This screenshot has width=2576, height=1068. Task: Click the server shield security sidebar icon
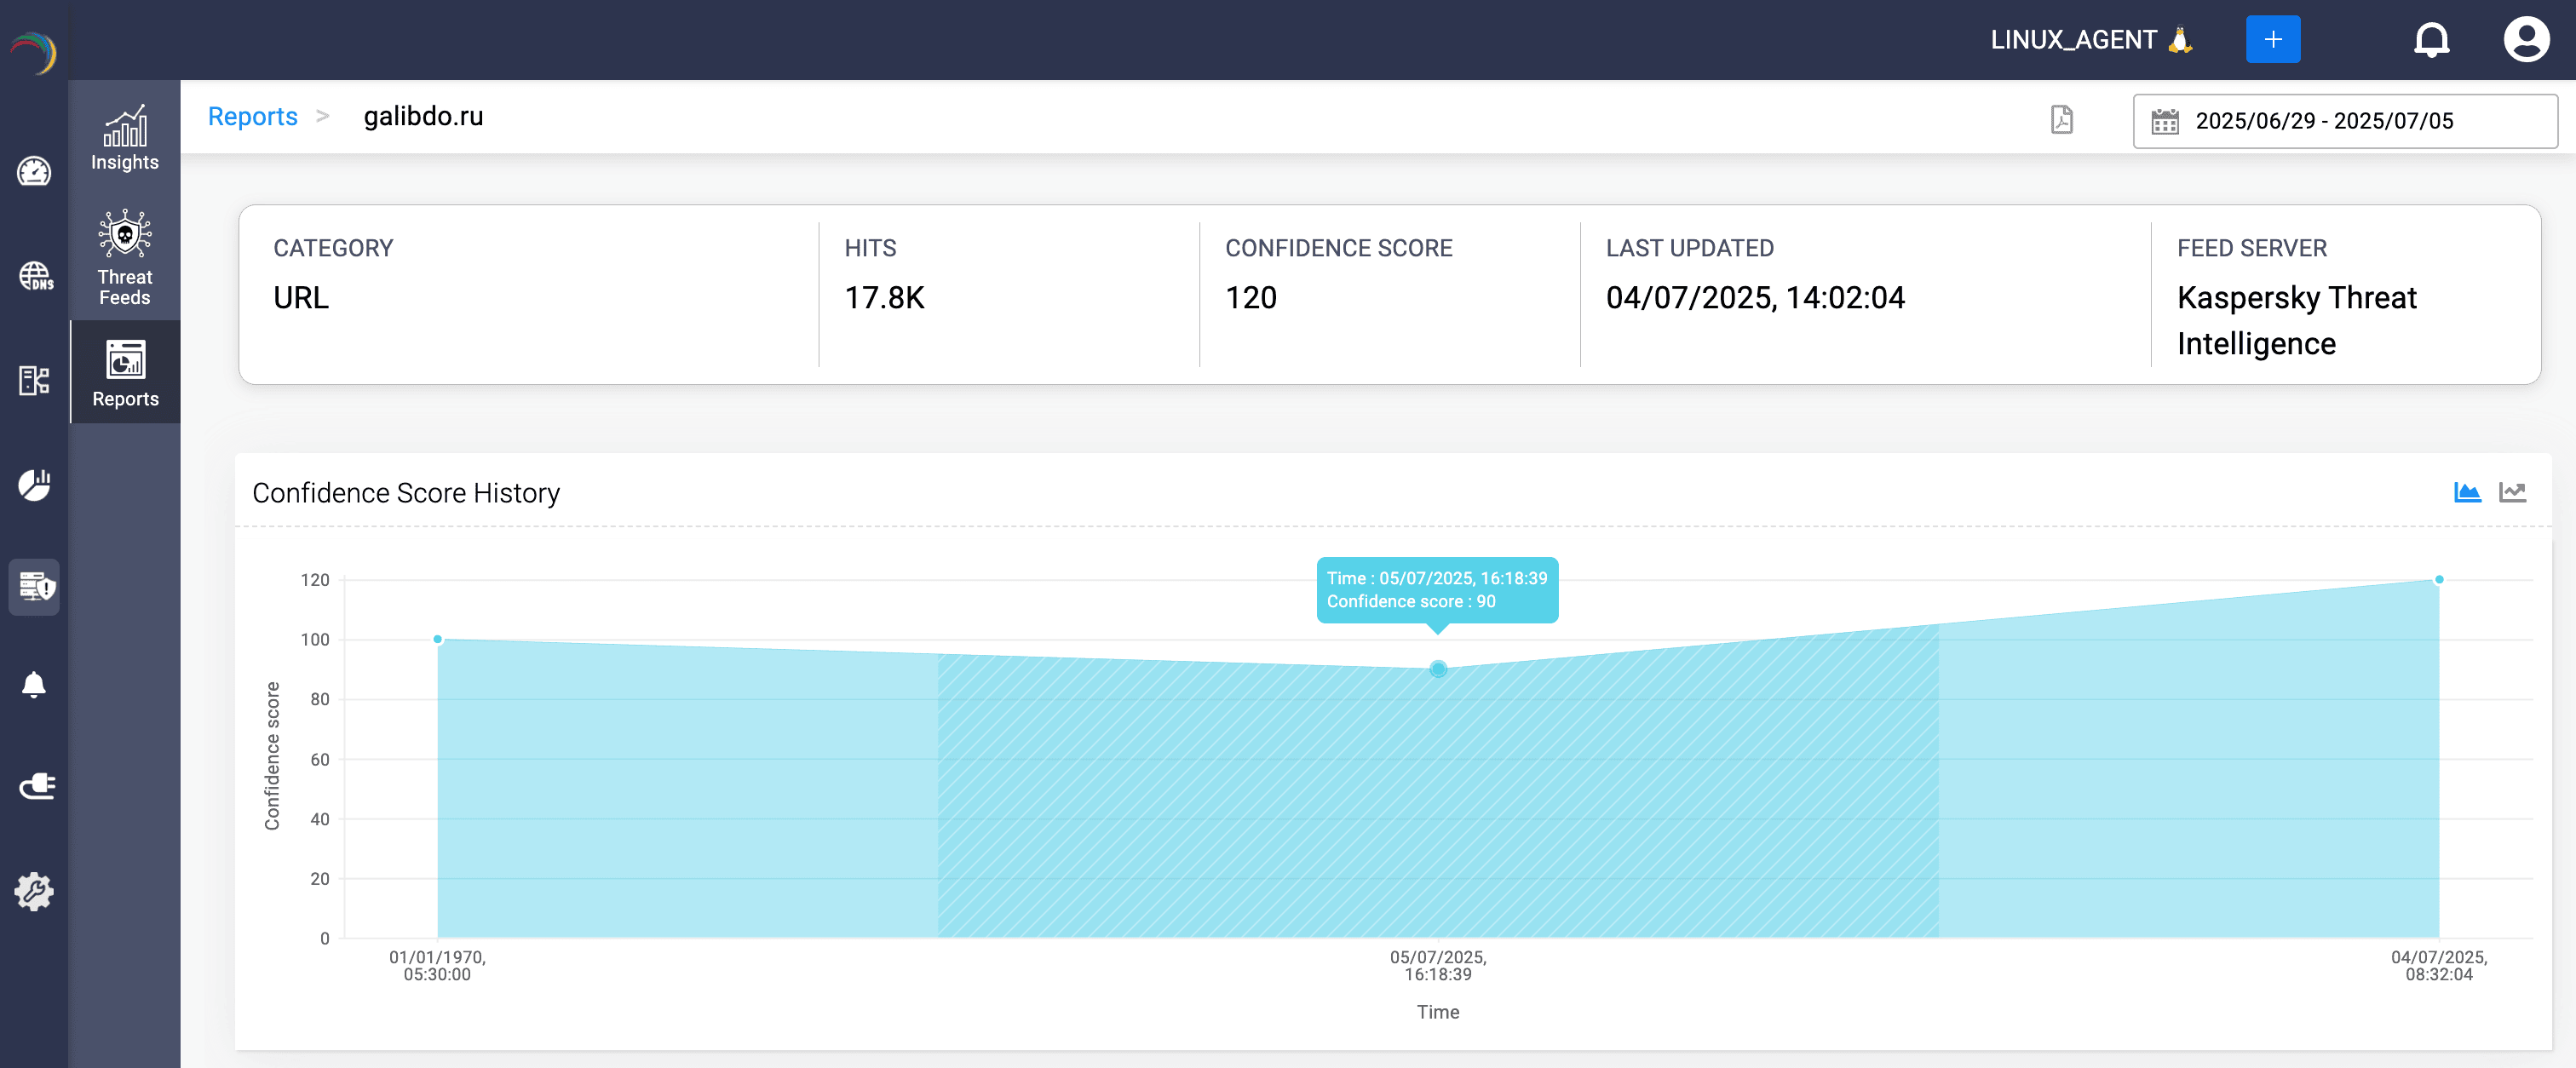35,586
